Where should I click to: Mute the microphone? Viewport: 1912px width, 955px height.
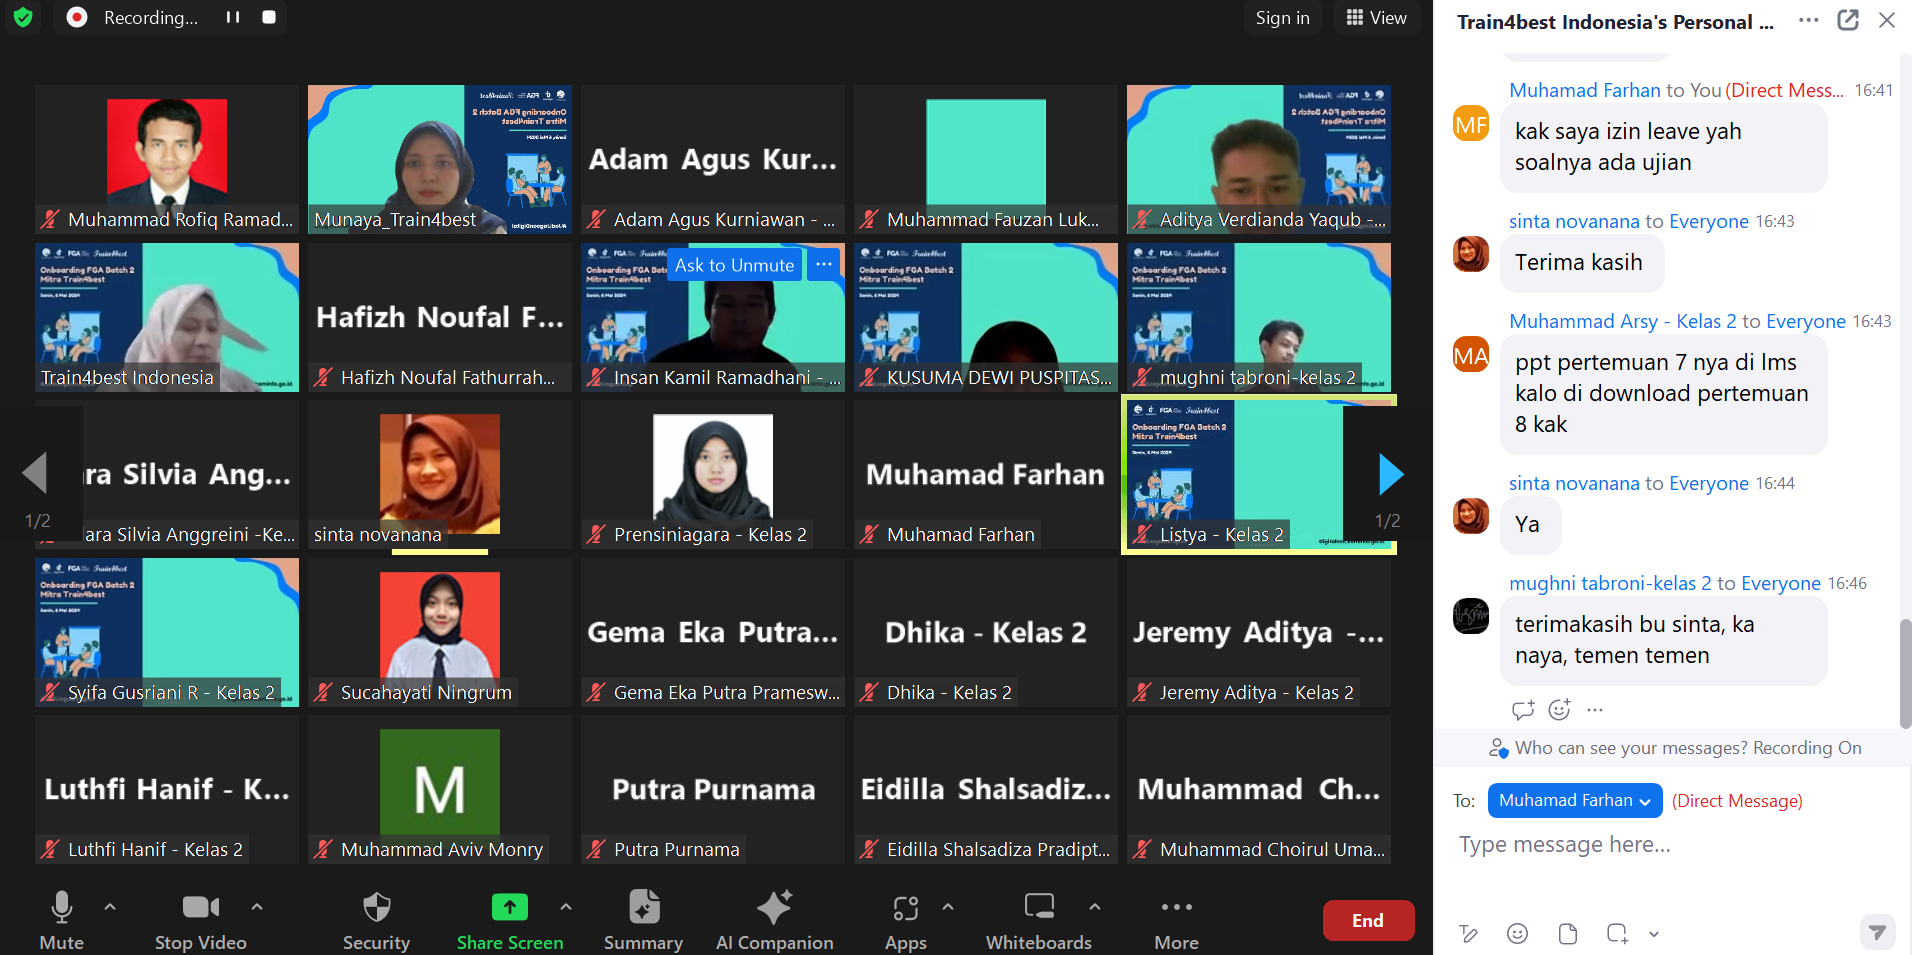[x=61, y=908]
